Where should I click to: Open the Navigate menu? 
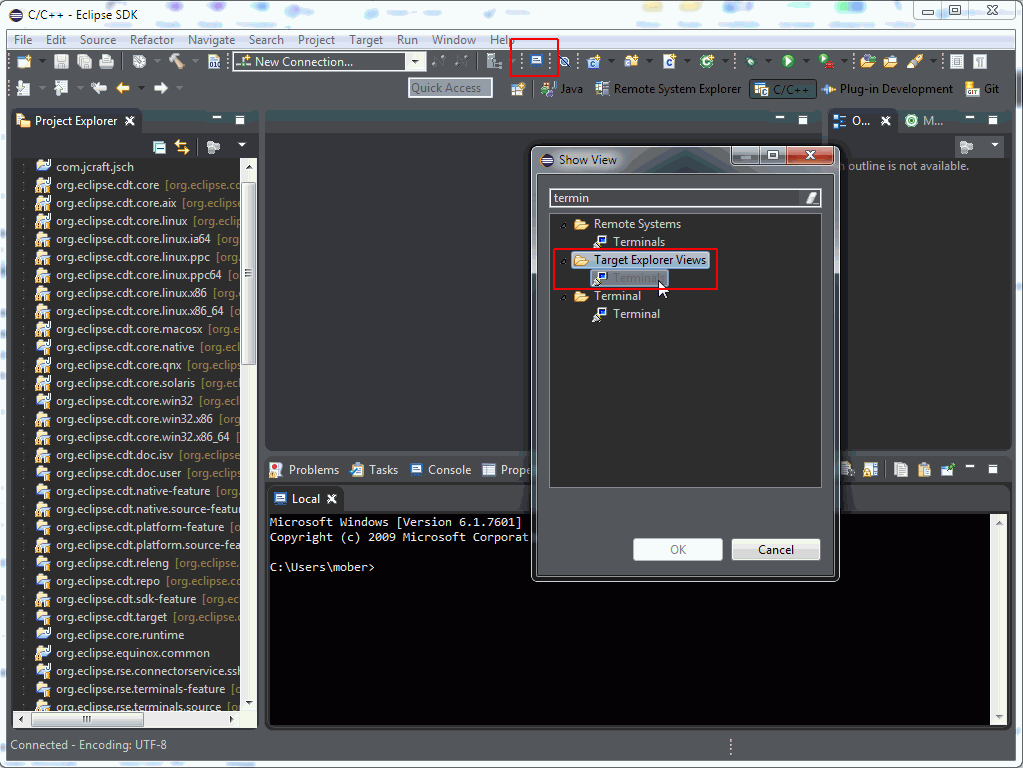click(x=211, y=40)
